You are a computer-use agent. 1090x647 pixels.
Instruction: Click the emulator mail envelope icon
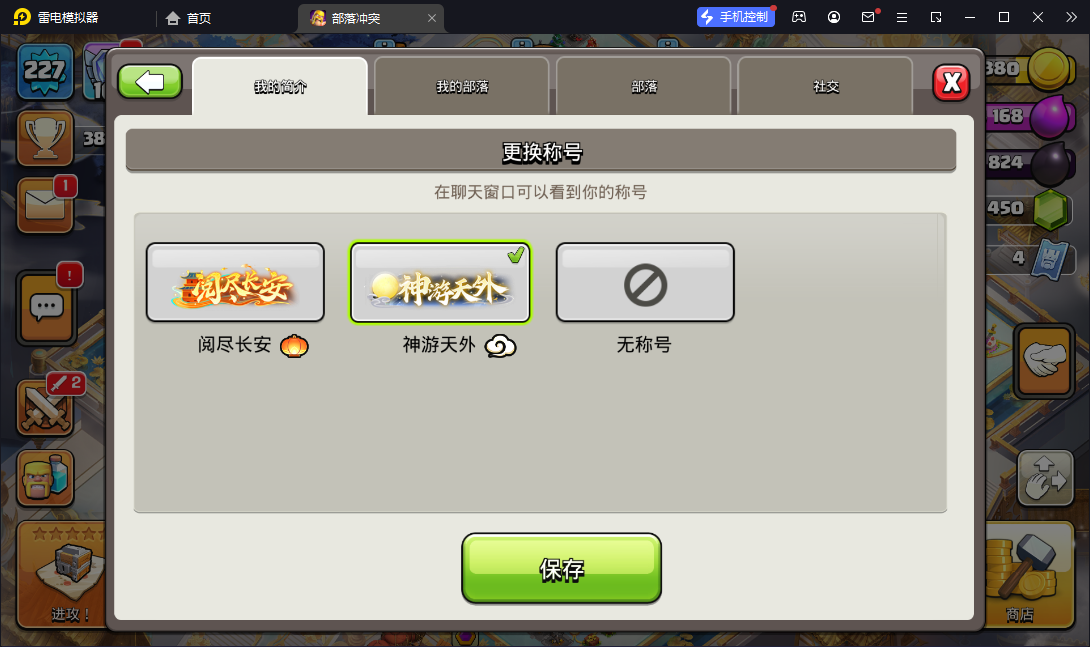coord(868,17)
